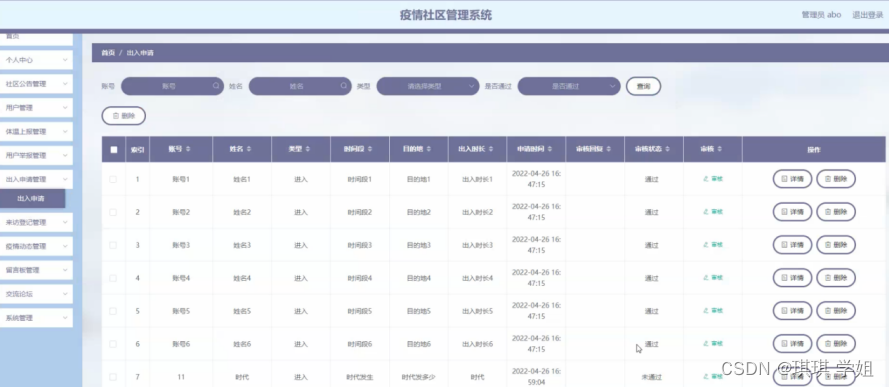Check the box for row 5 (账号5)
The width and height of the screenshot is (889, 387).
coord(113,311)
